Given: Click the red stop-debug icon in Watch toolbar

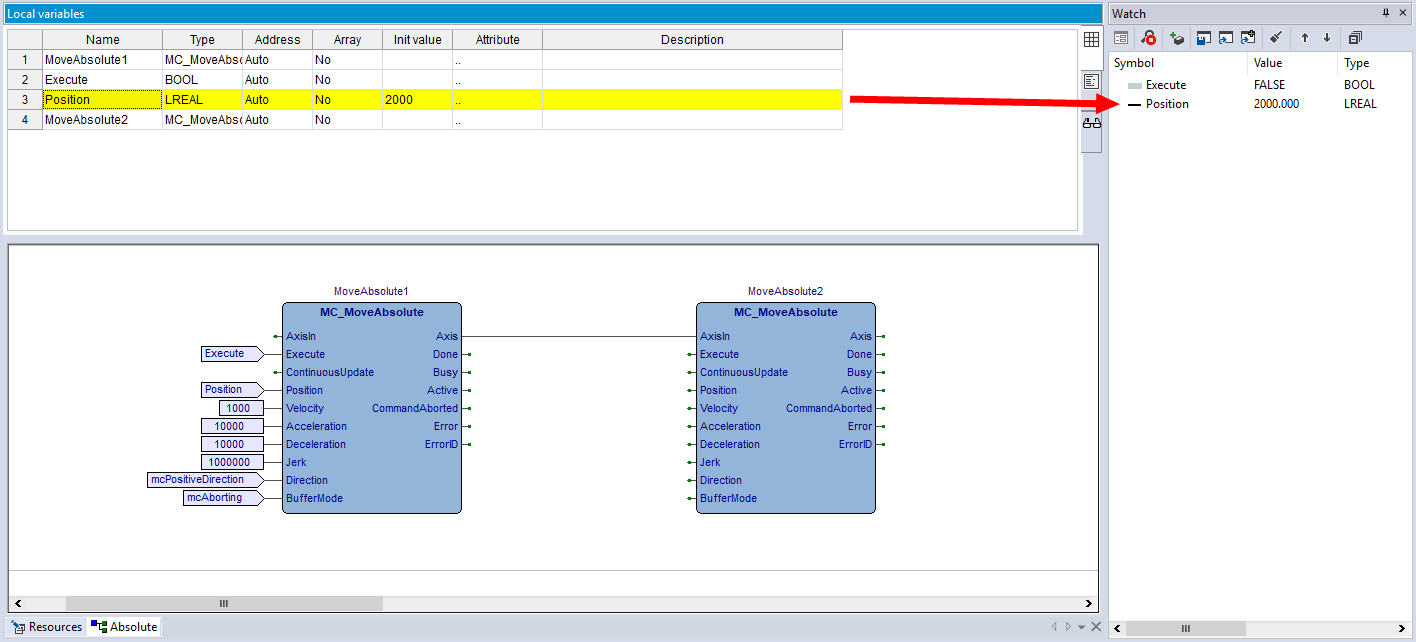Looking at the screenshot, I should coord(1148,38).
